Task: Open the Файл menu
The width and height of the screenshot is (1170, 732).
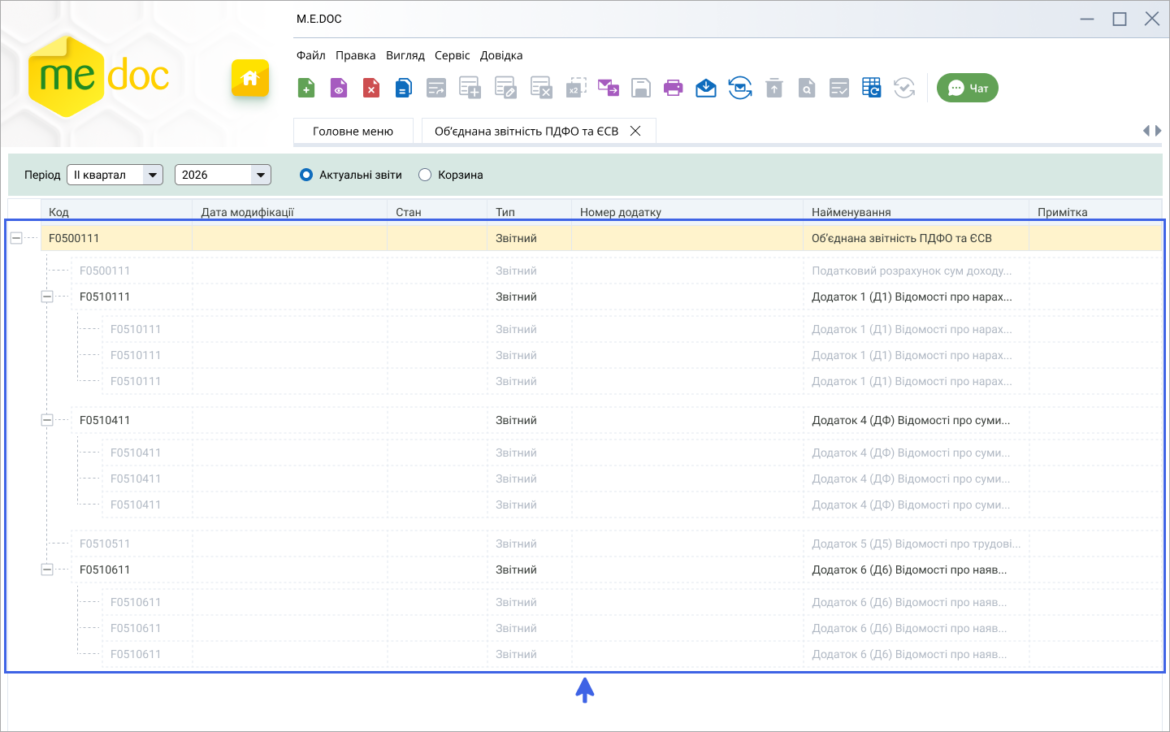Action: (x=310, y=55)
